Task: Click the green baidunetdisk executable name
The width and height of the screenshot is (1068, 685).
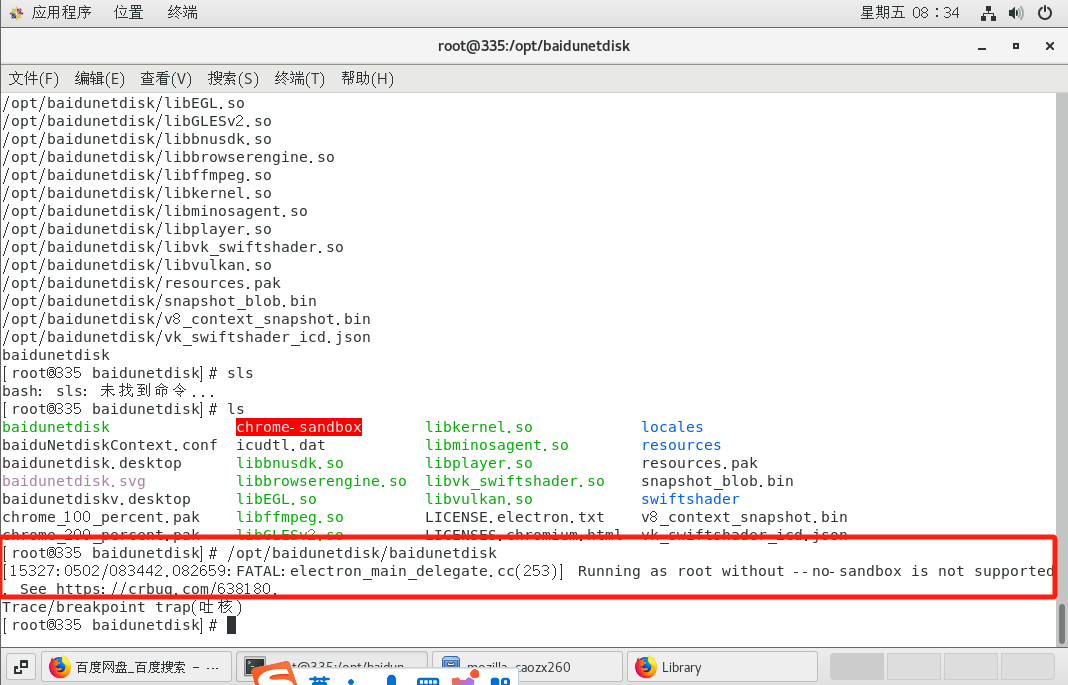Action: (x=56, y=427)
